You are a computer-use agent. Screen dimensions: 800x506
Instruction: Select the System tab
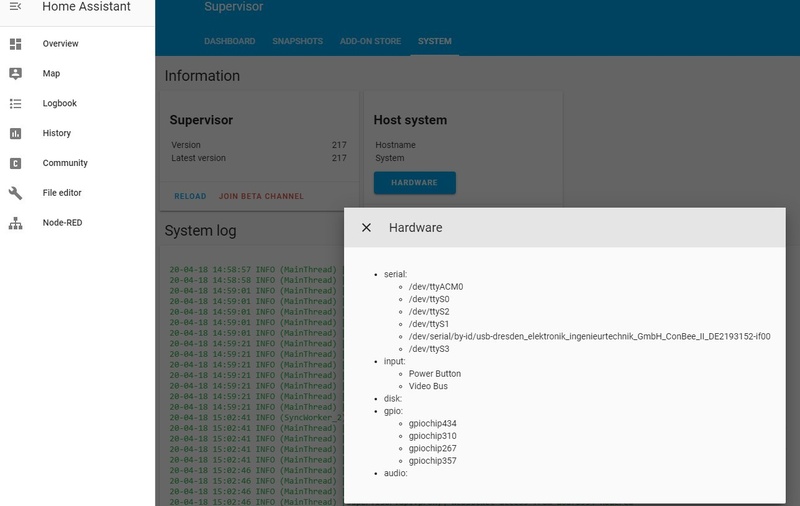coord(435,41)
